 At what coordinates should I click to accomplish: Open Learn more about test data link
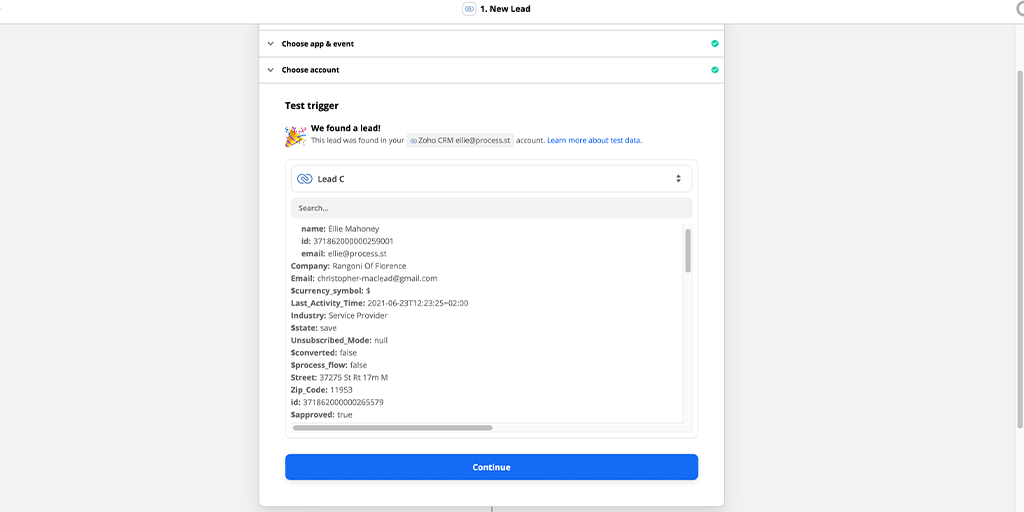[x=594, y=140]
